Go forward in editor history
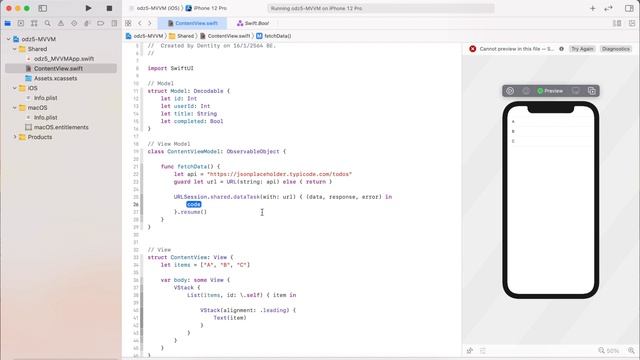640x360 pixels. point(150,23)
